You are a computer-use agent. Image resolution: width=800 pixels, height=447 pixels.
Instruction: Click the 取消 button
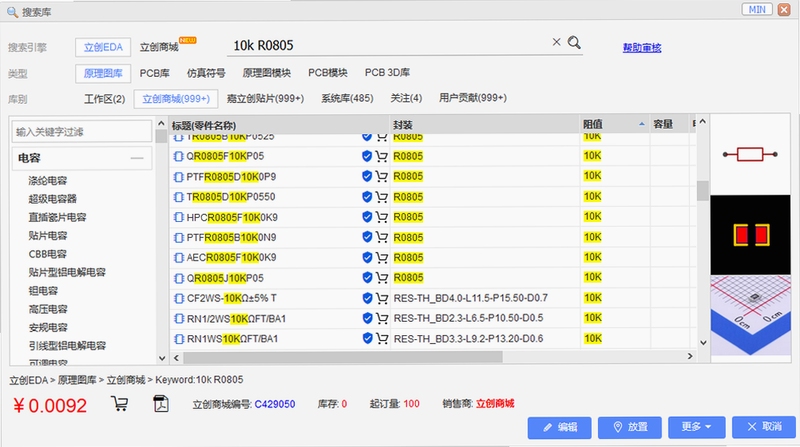click(764, 427)
